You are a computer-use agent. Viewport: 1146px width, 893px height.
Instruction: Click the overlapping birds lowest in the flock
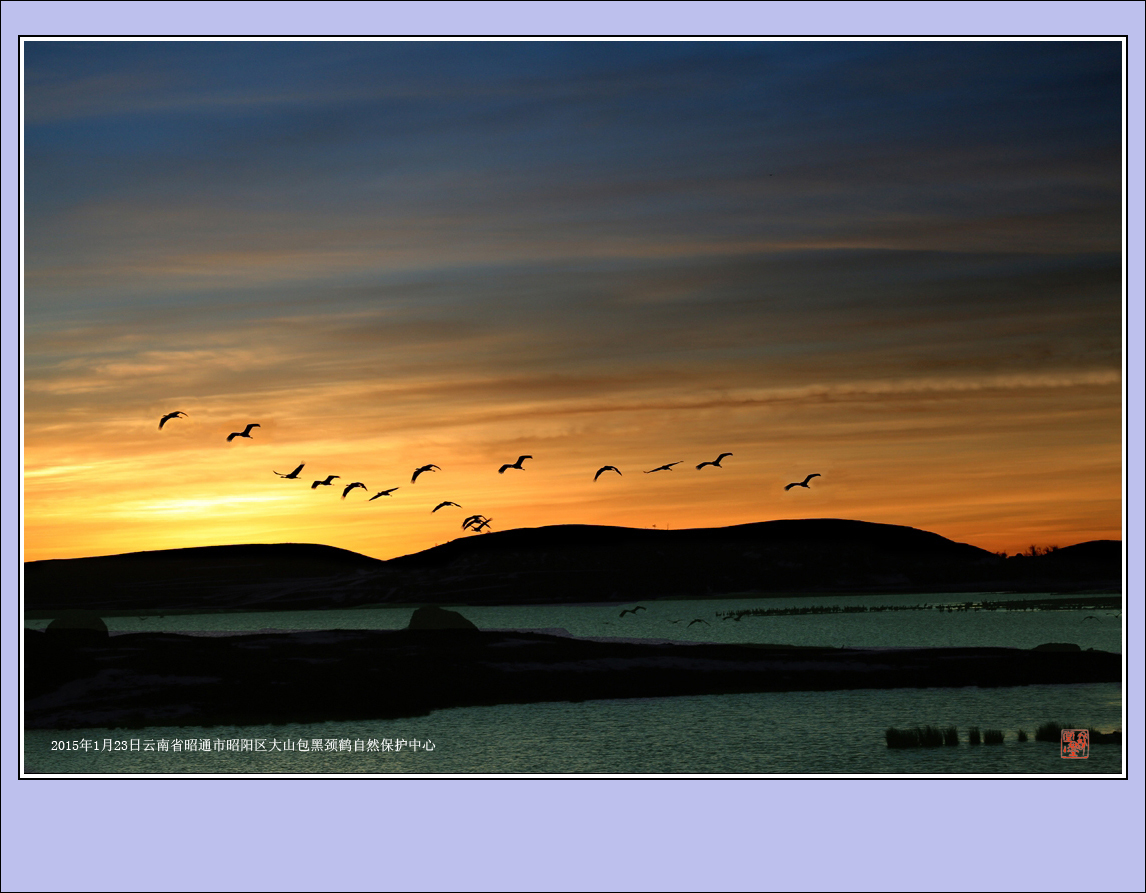(x=477, y=523)
